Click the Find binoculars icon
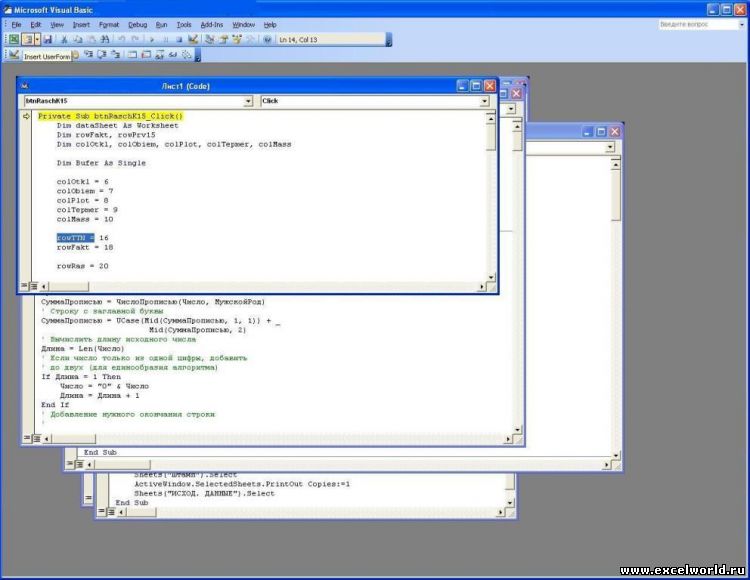 tap(104, 39)
